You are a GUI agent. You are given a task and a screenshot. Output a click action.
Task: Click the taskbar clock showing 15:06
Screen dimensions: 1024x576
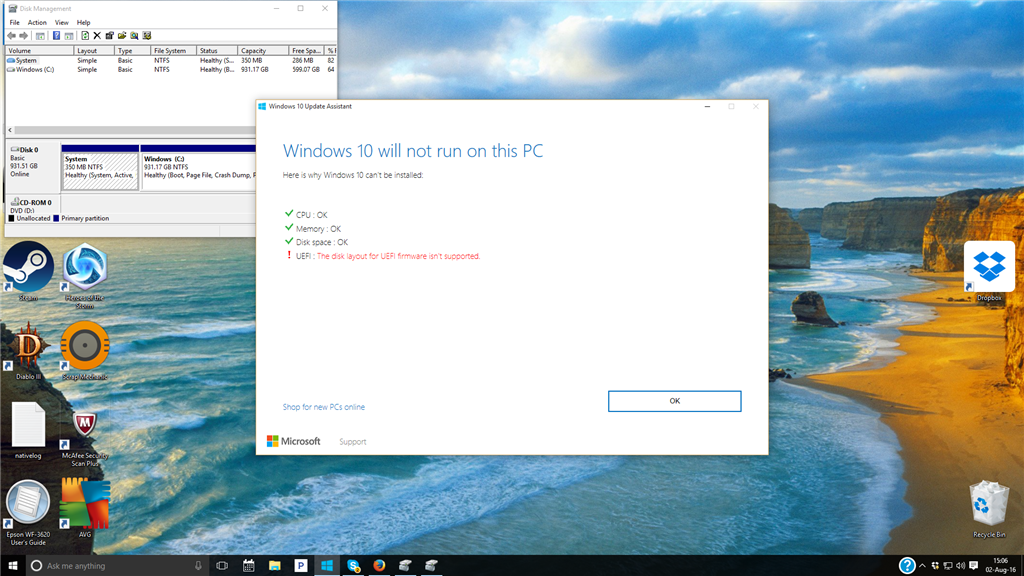click(x=1000, y=566)
